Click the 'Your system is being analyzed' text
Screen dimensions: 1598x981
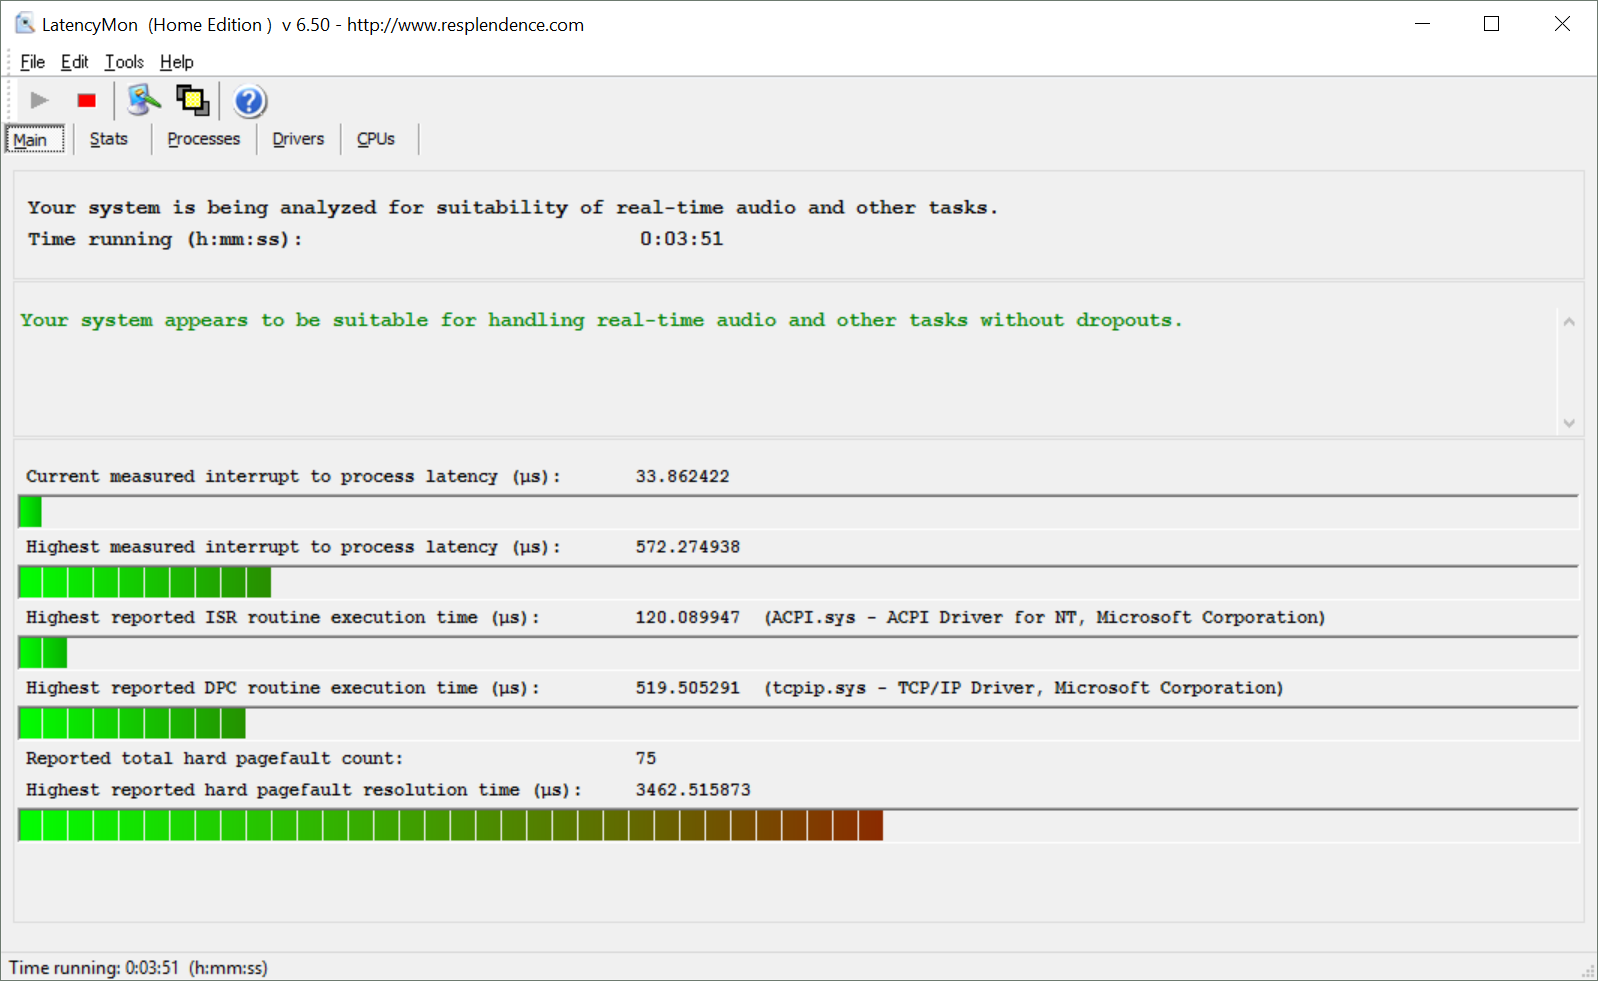click(x=512, y=208)
